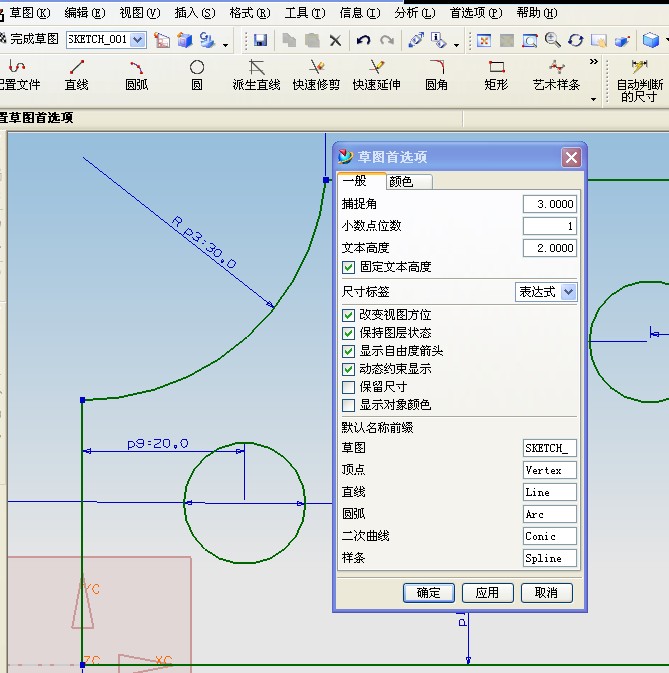Viewport: 669px width, 673px height.
Task: Expand the sketch curve toolbar chevron overflow
Action: [x=593, y=61]
